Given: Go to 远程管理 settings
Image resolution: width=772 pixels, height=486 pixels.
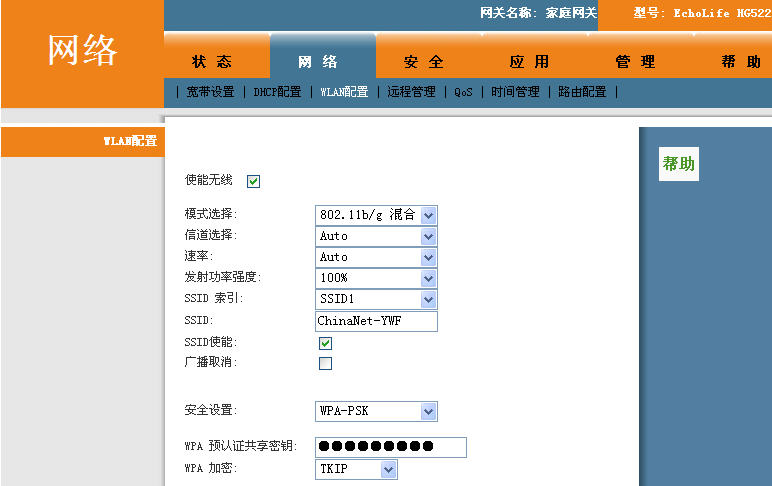Looking at the screenshot, I should (411, 92).
